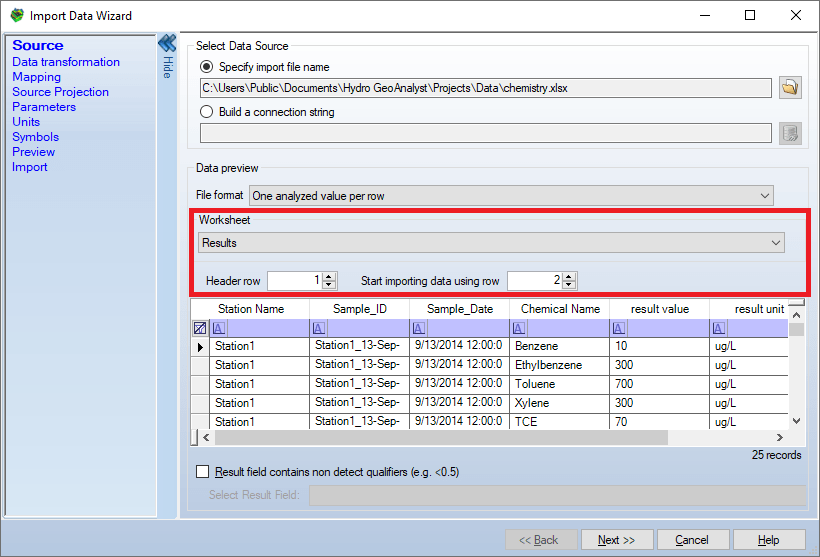This screenshot has width=820, height=557.
Task: Select Specify import file name option
Action: pyautogui.click(x=207, y=67)
